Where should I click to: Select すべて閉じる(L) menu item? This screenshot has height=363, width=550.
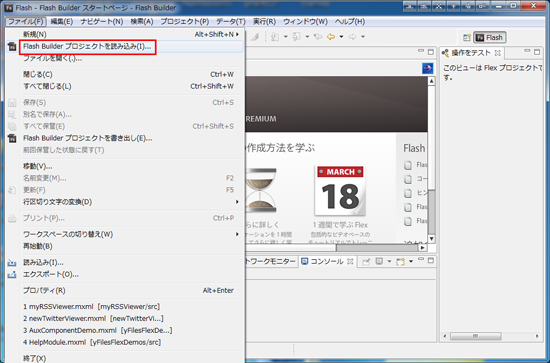(132, 86)
